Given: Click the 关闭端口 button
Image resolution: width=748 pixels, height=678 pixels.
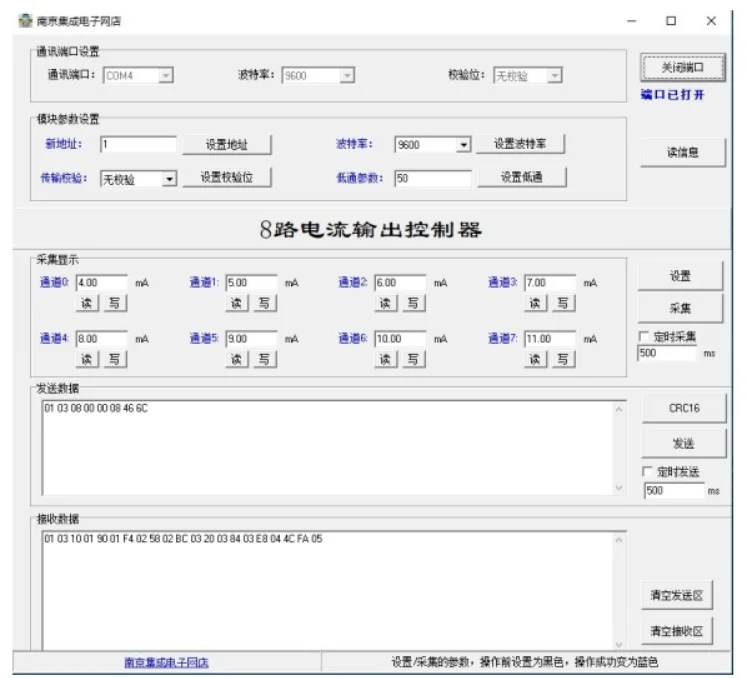Looking at the screenshot, I should point(683,67).
